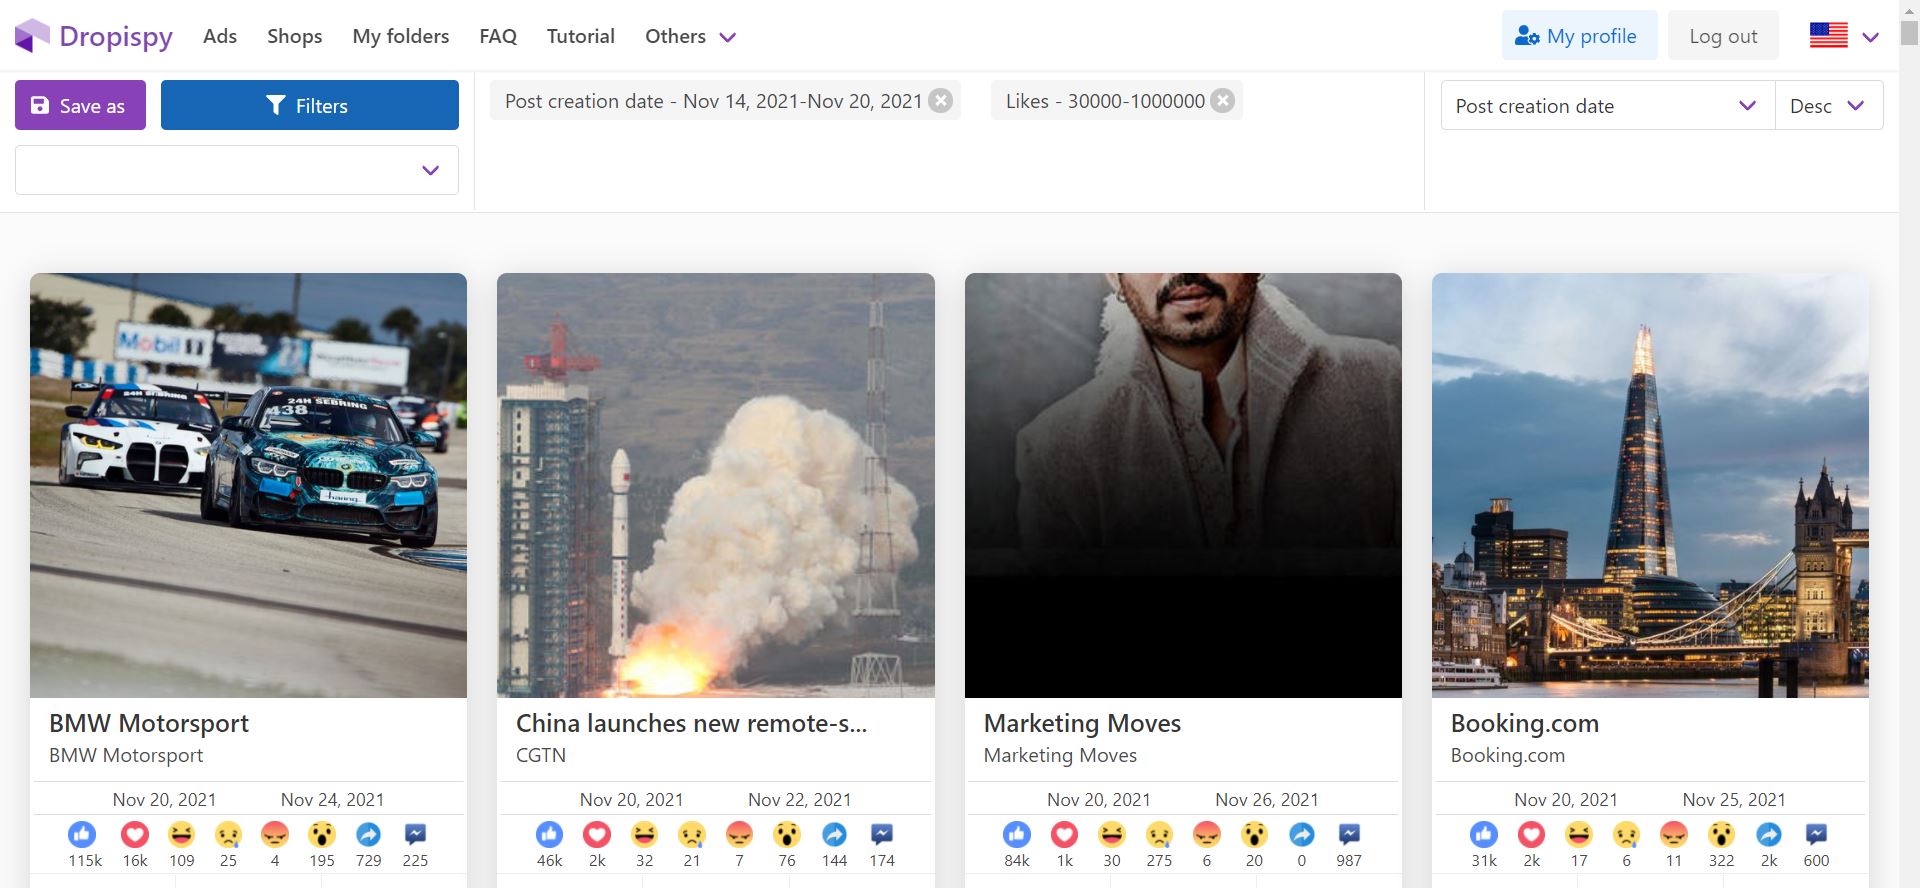Image resolution: width=1920 pixels, height=888 pixels.
Task: Click the share icon on Booking.com card
Action: click(1768, 834)
